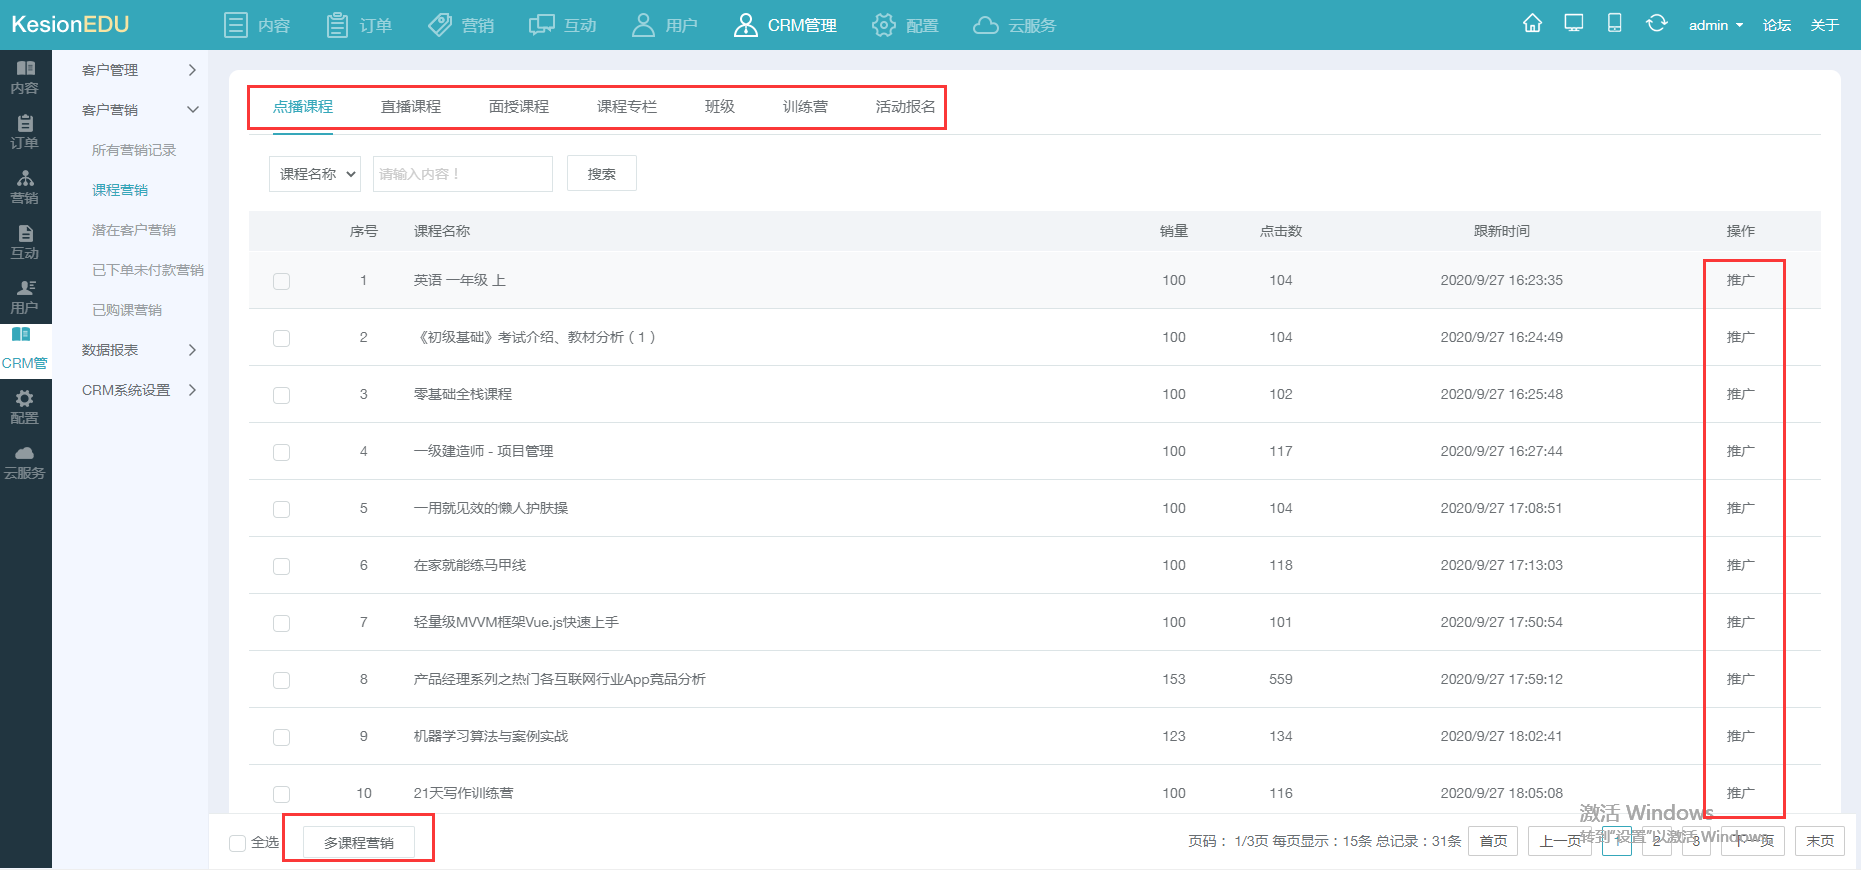
Task: Open the 互动 top navigation item
Action: point(563,25)
